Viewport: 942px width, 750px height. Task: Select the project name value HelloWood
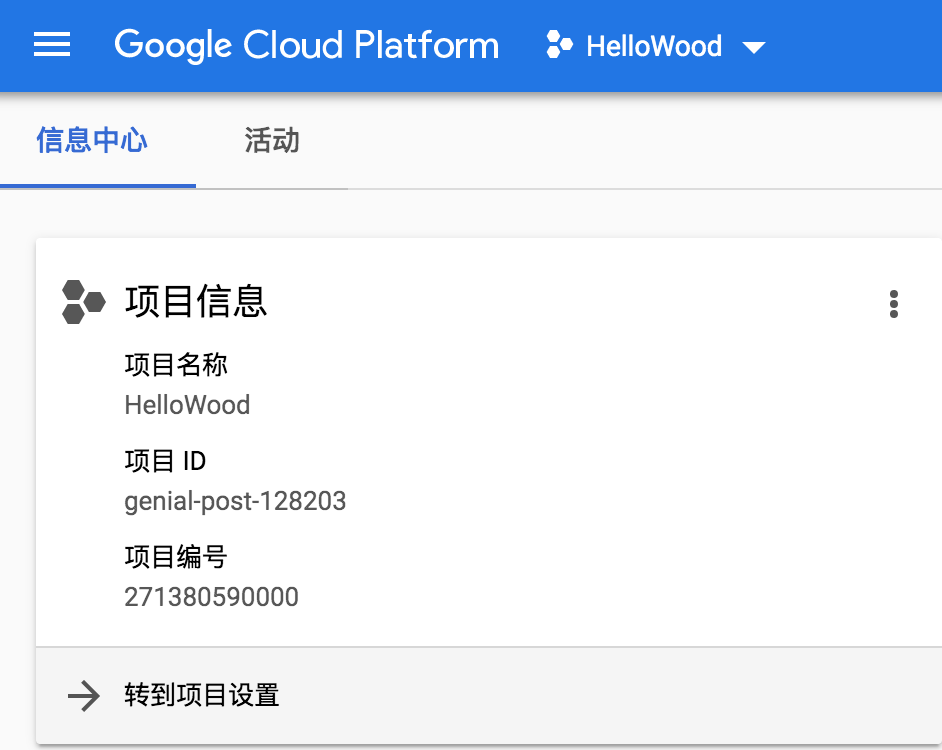187,405
